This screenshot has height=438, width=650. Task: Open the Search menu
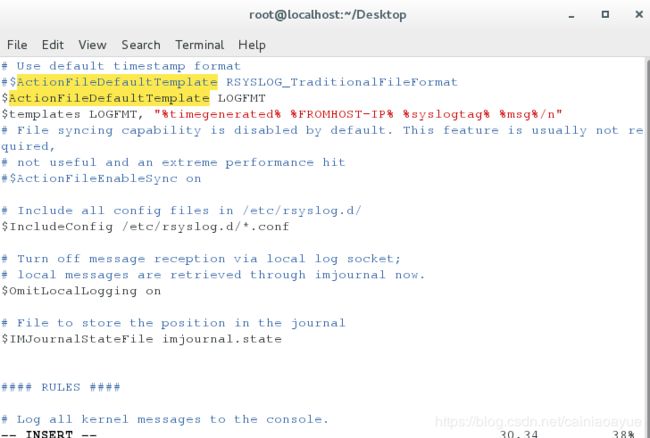pos(141,45)
